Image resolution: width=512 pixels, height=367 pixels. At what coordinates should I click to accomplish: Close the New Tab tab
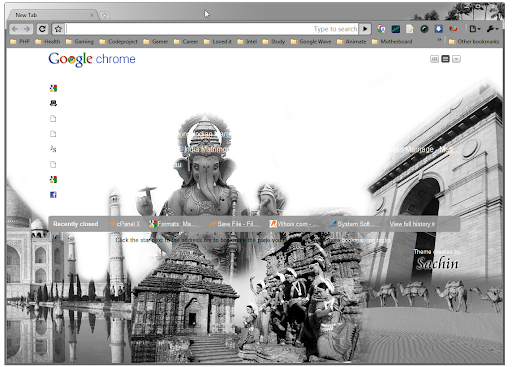point(92,15)
